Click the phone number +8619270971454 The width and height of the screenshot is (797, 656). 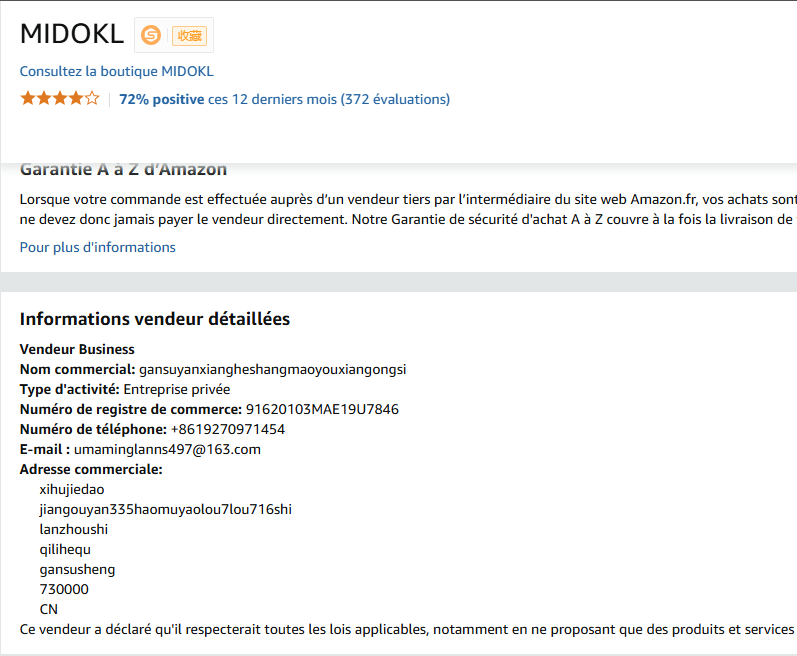click(227, 429)
